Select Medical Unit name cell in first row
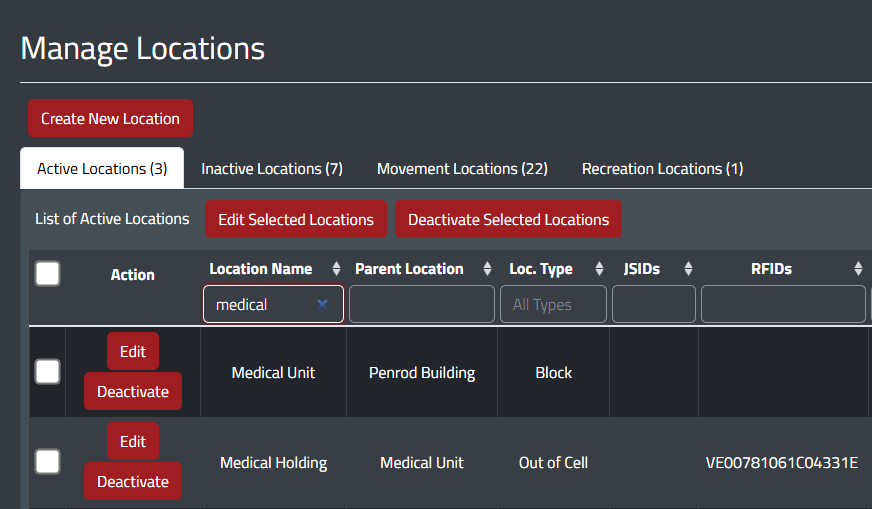This screenshot has height=509, width=872. pyautogui.click(x=274, y=373)
